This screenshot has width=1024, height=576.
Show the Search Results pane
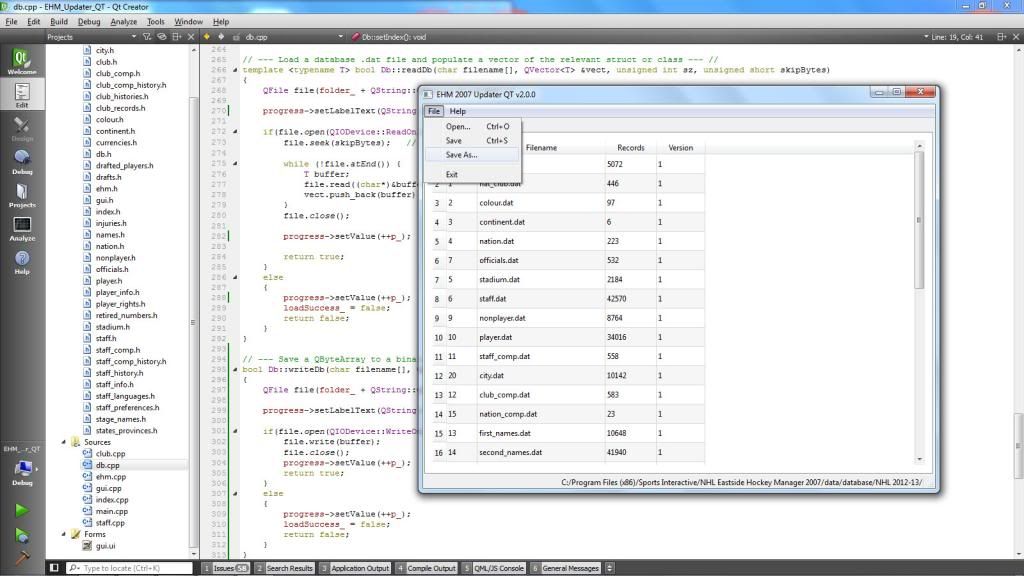pyautogui.click(x=285, y=568)
